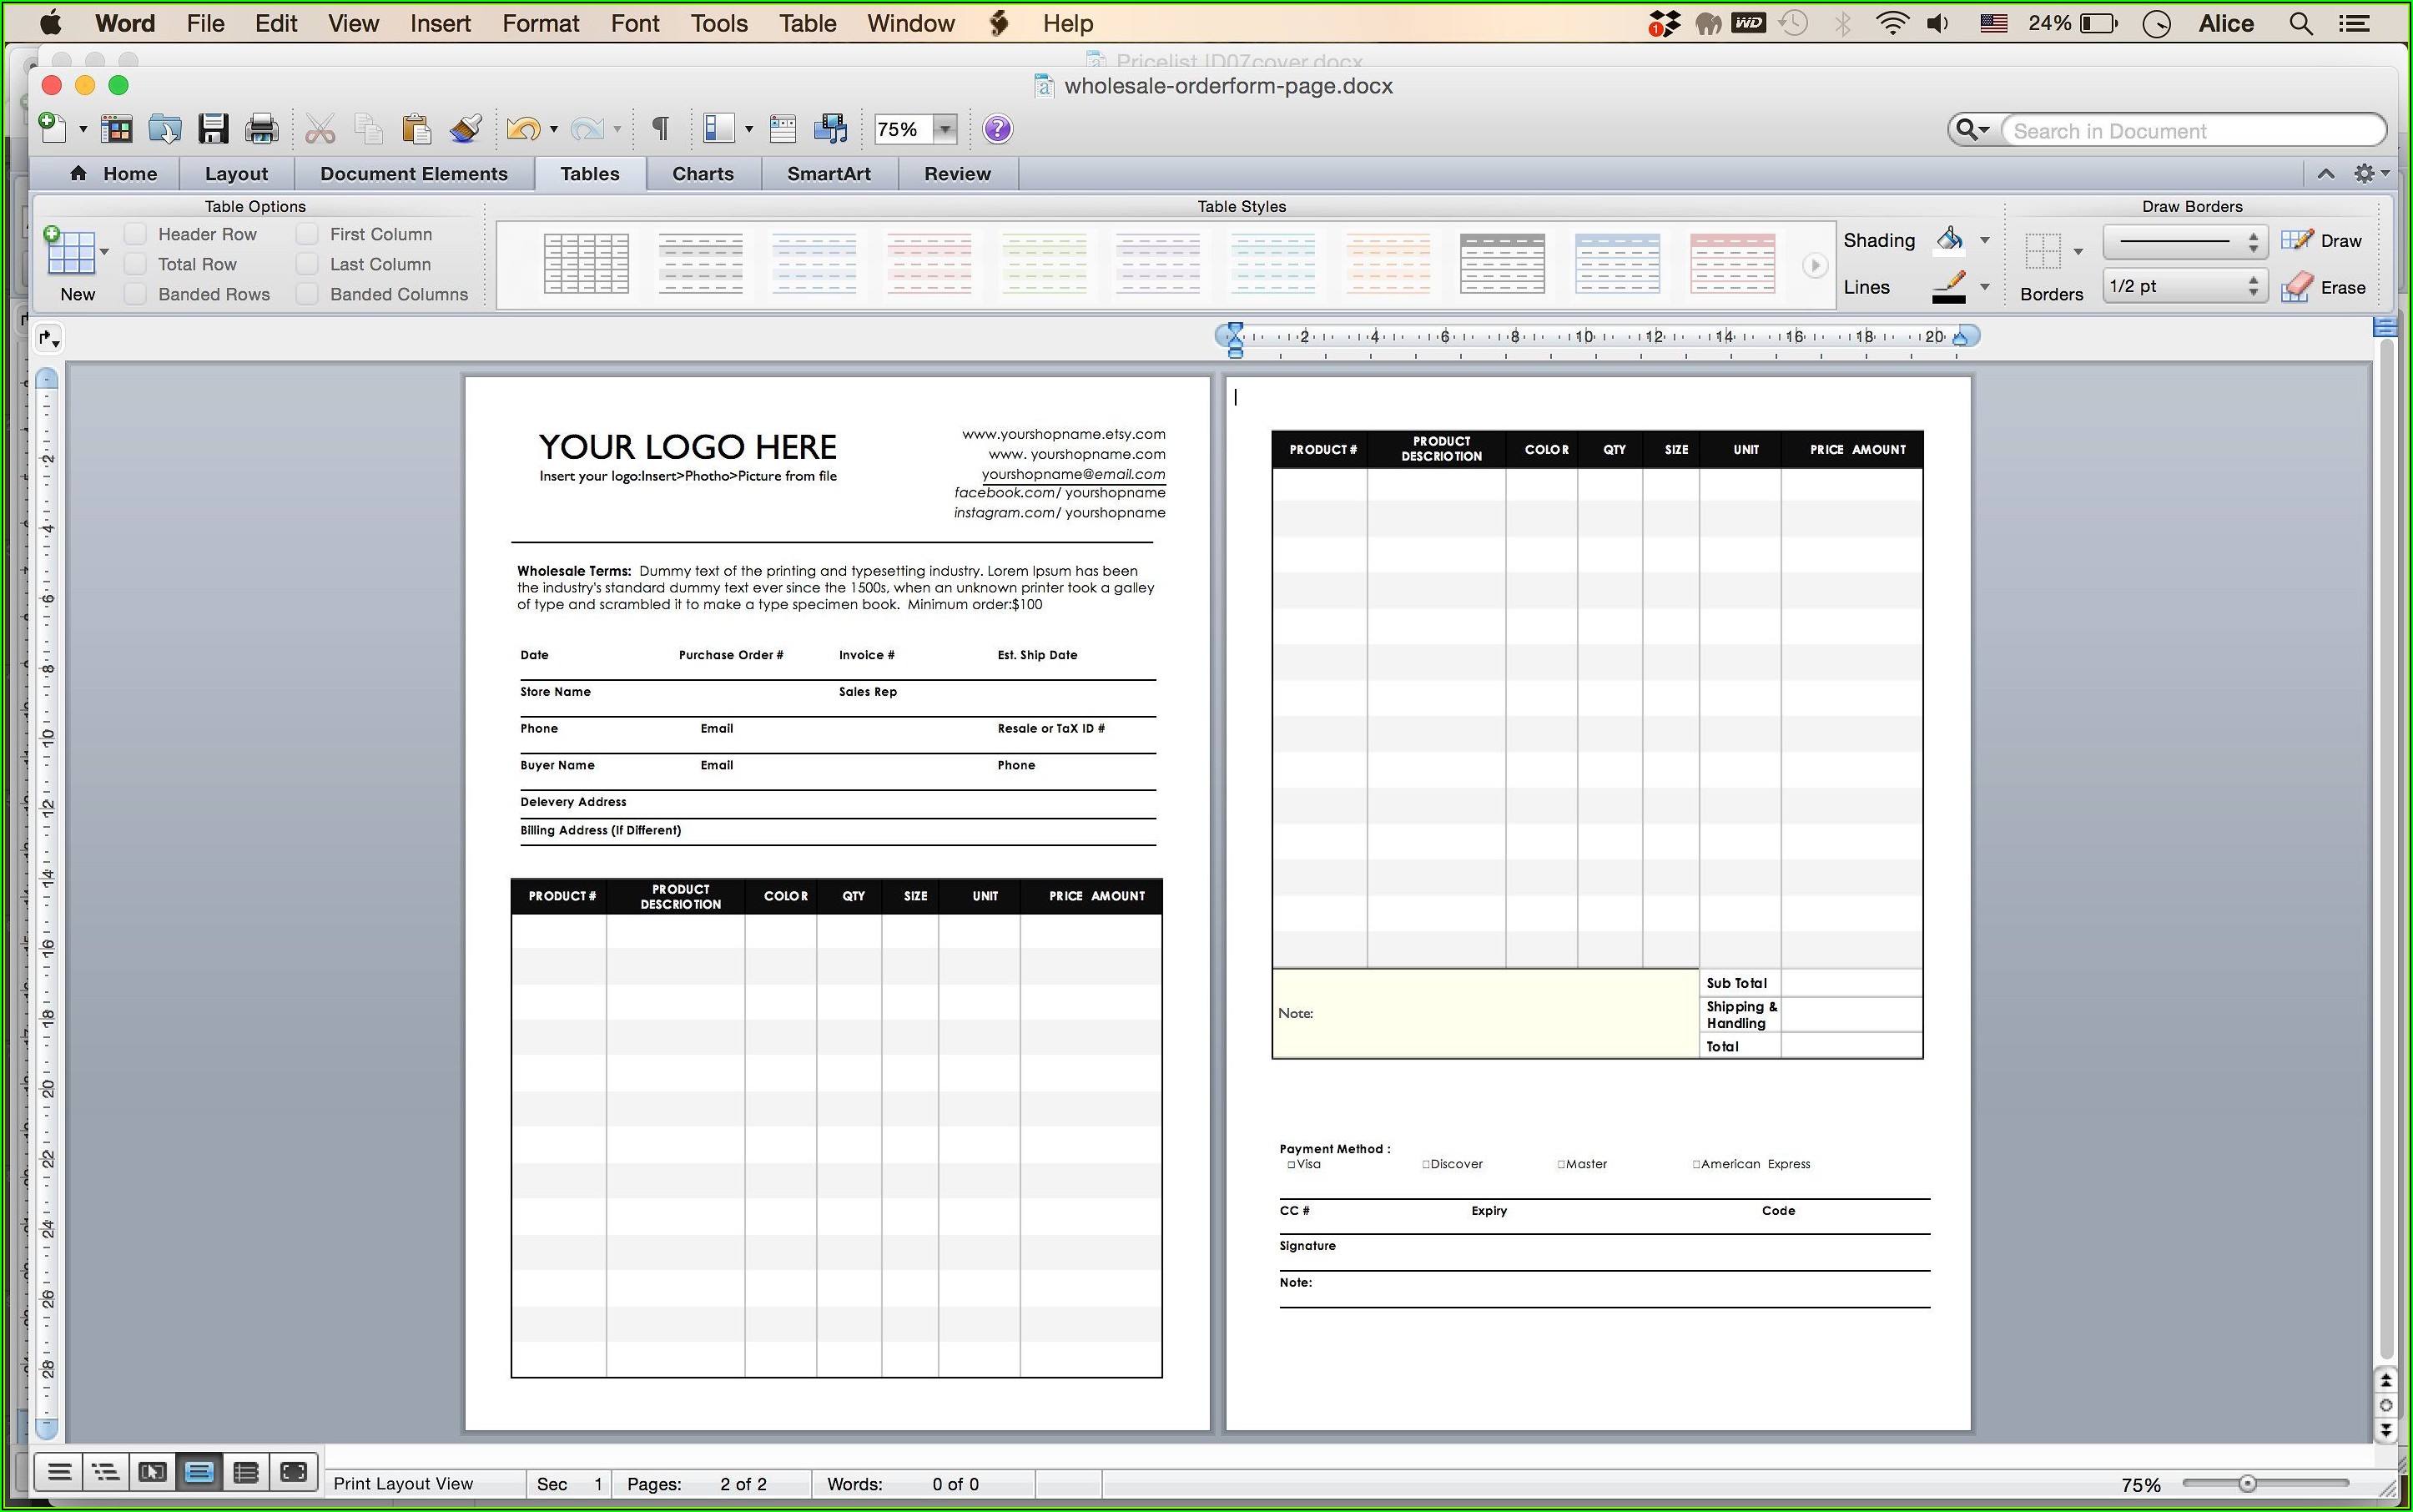This screenshot has height=1512, width=2413.
Task: Enable the Header Row checkbox
Action: coord(136,234)
